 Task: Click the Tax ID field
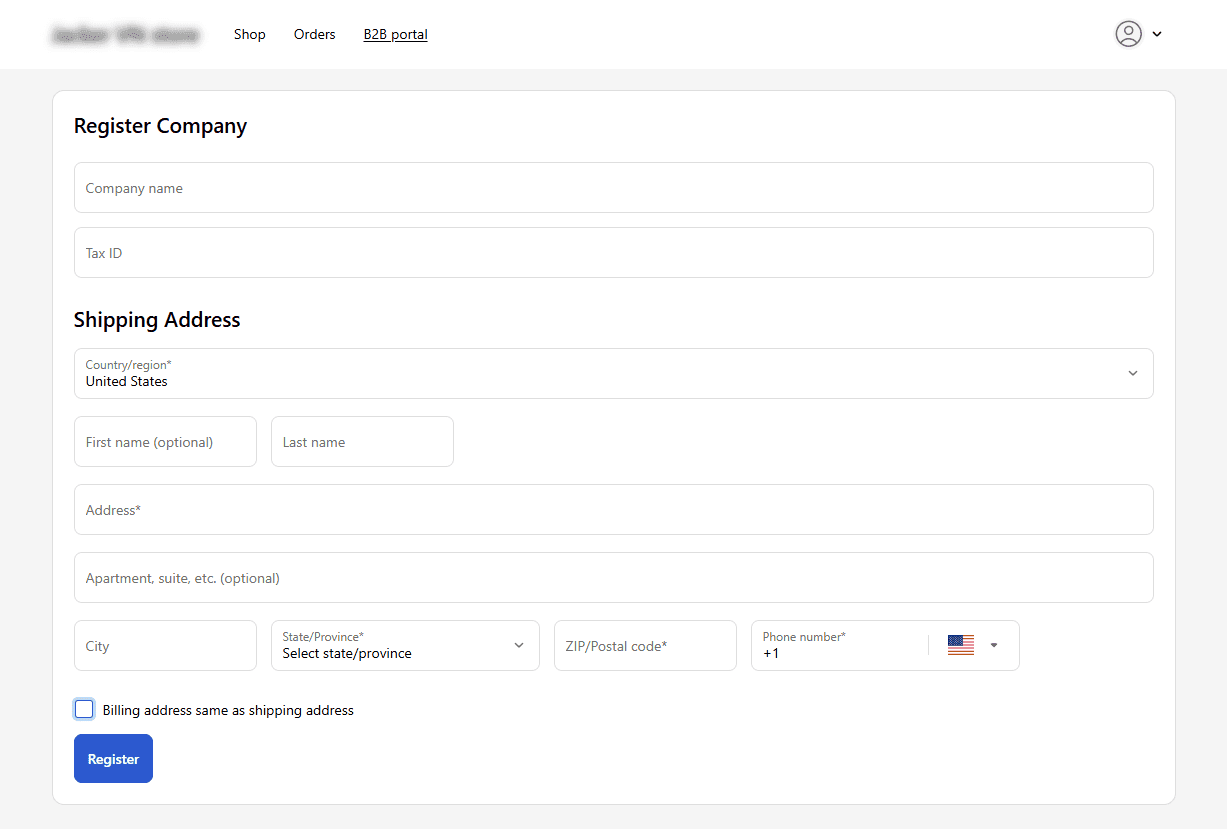613,252
